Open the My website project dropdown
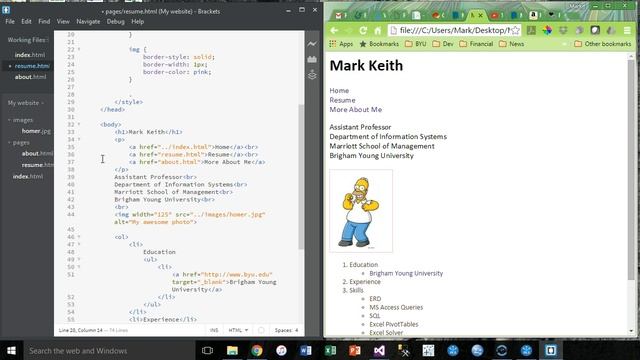Image resolution: width=640 pixels, height=360 pixels. pyautogui.click(x=26, y=103)
